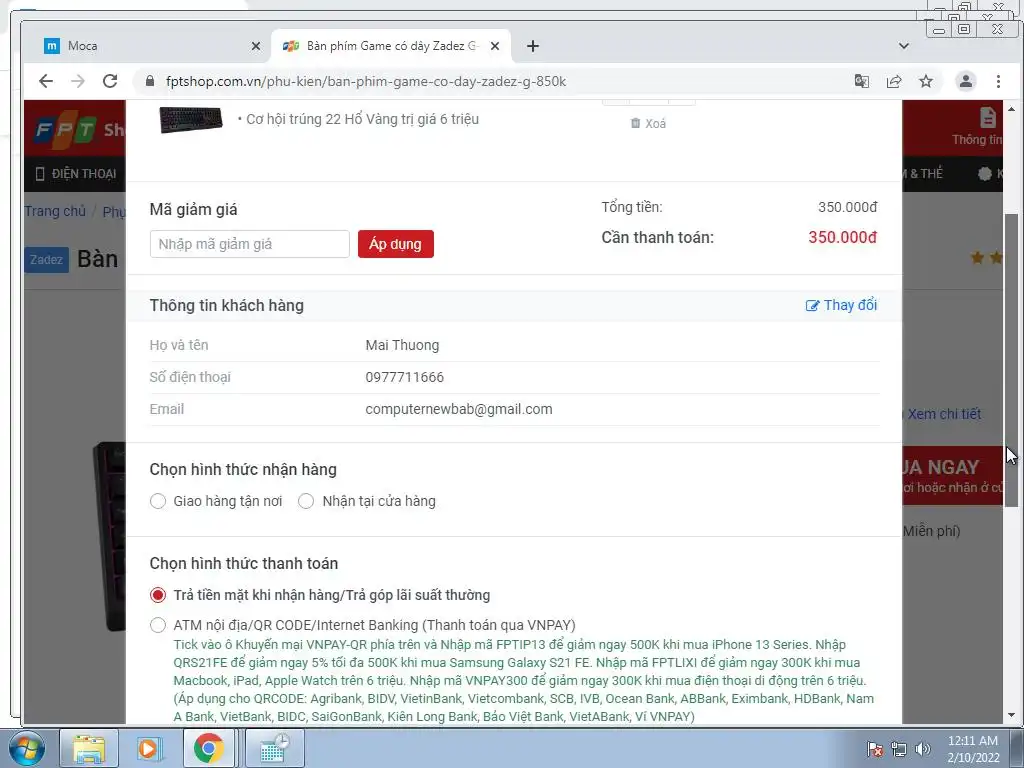1024x768 pixels.
Task: Click the share page icon
Action: pyautogui.click(x=893, y=81)
